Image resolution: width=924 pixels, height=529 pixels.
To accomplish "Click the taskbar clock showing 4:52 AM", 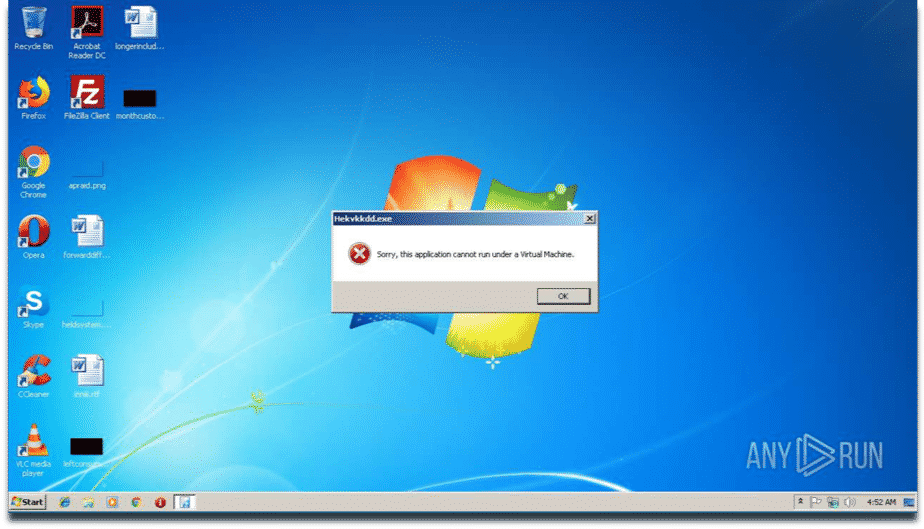I will 881,502.
